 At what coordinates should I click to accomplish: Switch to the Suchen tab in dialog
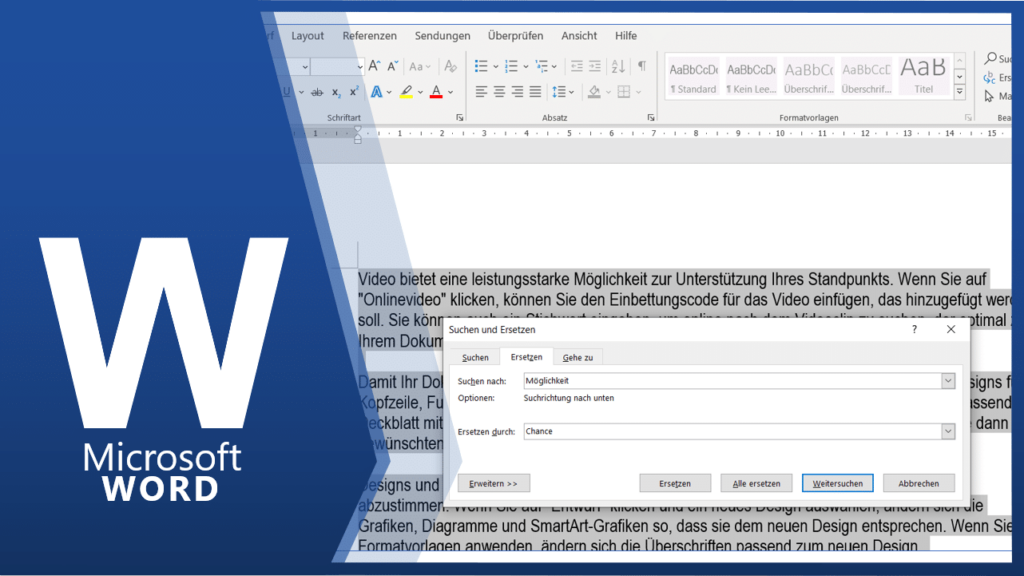475,357
